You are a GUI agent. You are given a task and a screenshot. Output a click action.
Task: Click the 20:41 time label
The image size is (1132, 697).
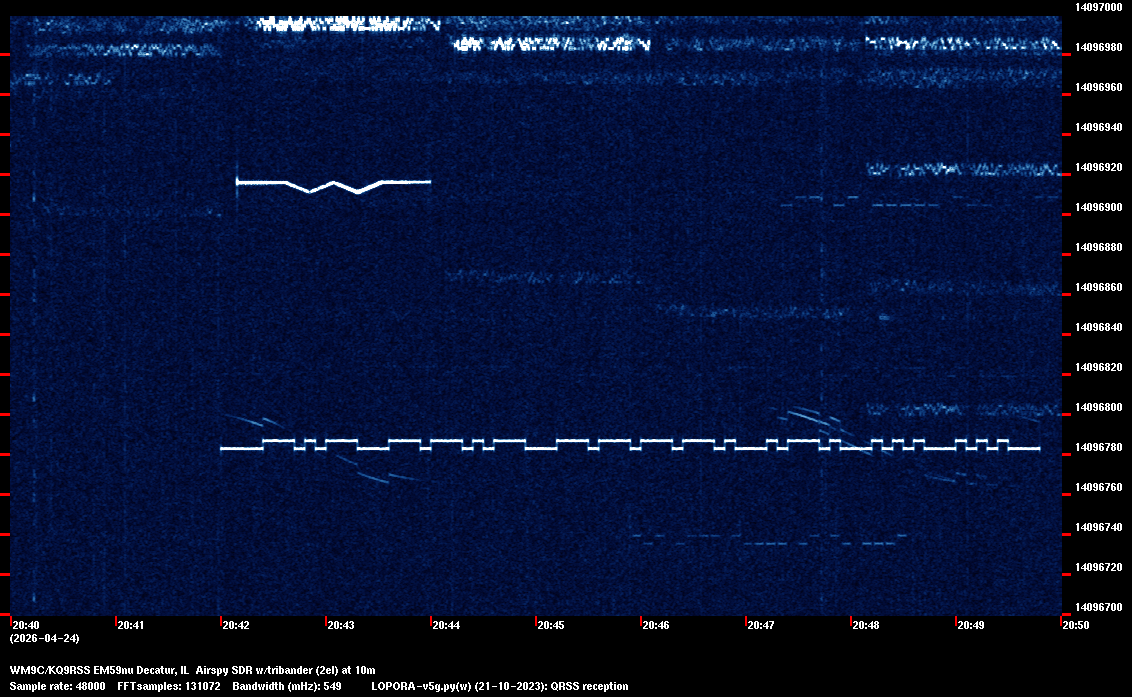point(131,625)
